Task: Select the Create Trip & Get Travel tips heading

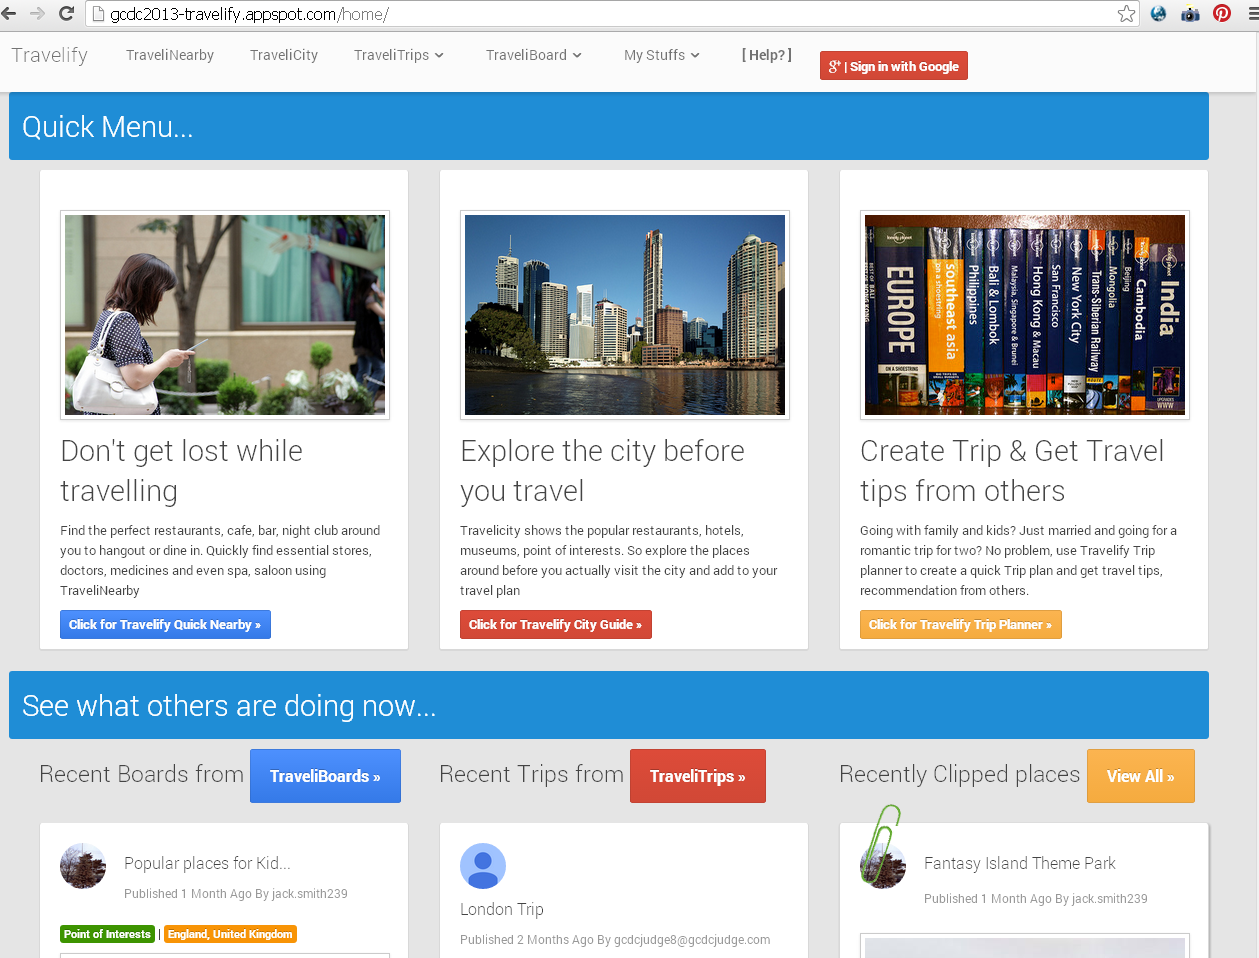Action: (x=1012, y=471)
